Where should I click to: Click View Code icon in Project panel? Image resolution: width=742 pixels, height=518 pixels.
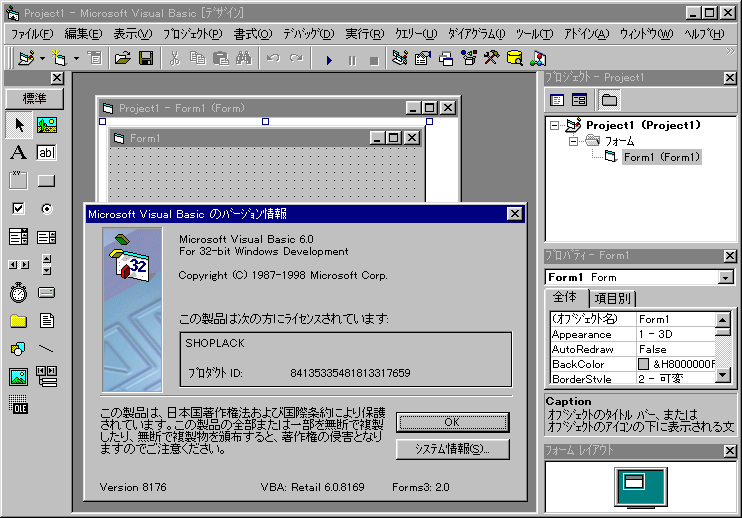(557, 100)
